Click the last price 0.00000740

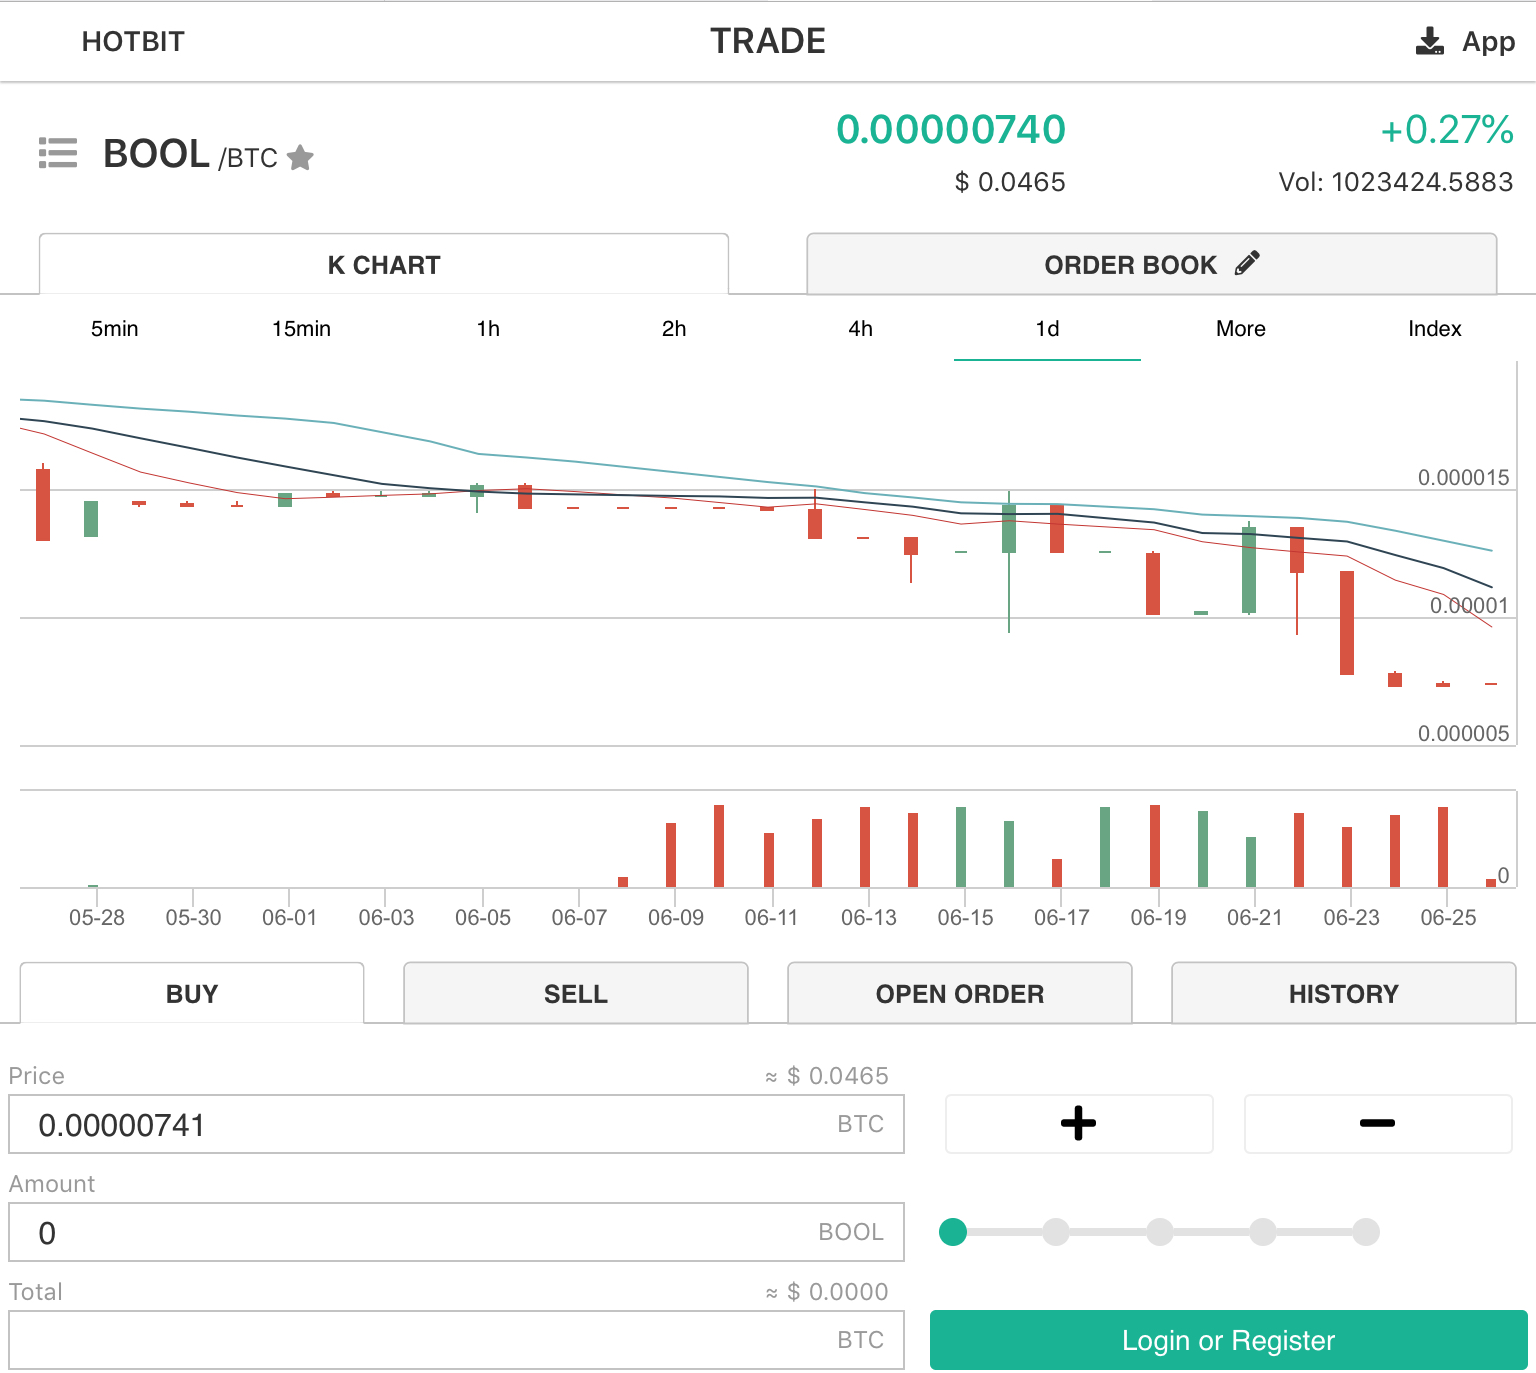pyautogui.click(x=951, y=130)
